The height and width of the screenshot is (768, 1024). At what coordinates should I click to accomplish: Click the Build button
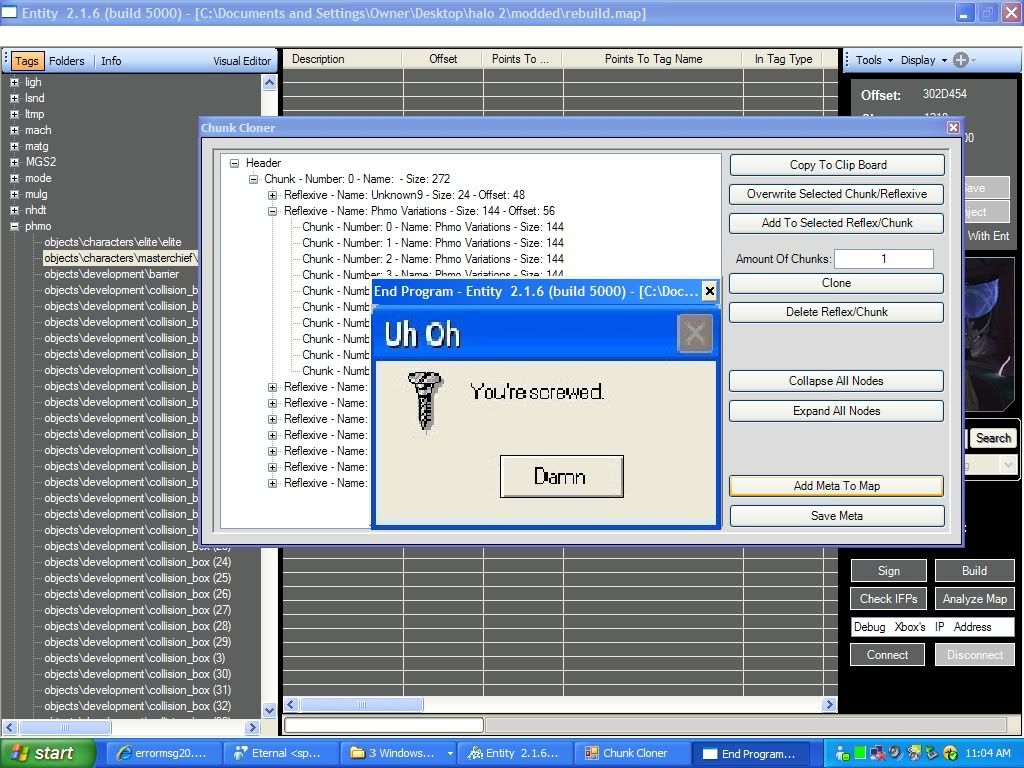[974, 571]
